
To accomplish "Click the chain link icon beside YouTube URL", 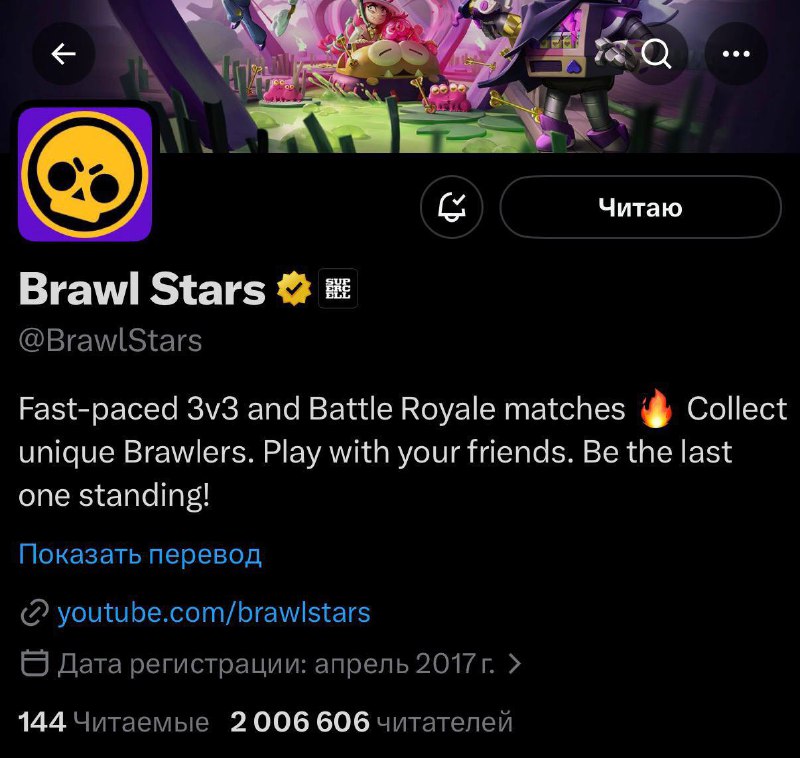I will pos(35,613).
